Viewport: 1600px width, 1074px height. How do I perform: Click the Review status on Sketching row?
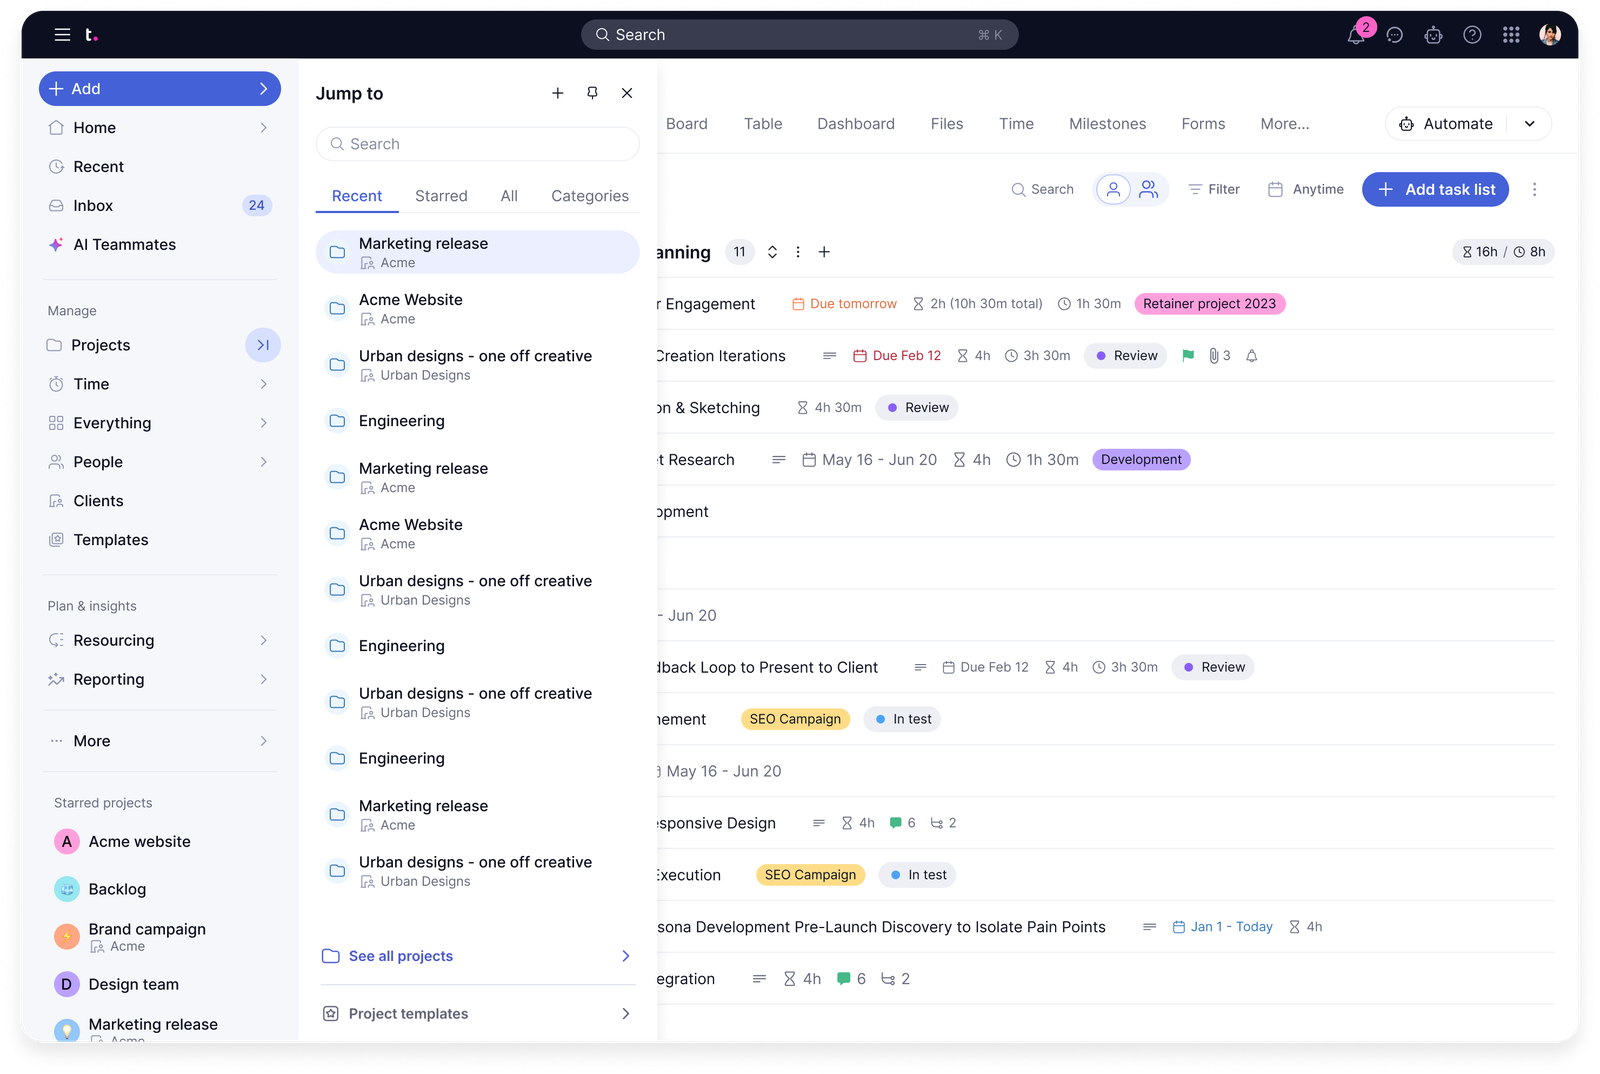tap(917, 408)
